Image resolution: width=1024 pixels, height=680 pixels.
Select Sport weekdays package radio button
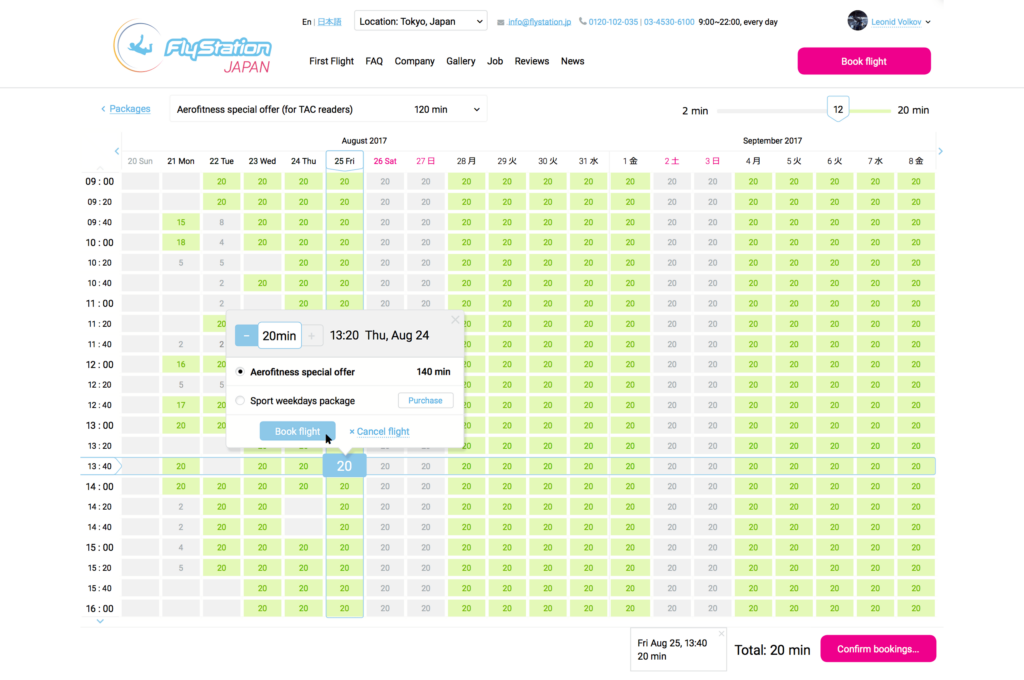(x=240, y=401)
